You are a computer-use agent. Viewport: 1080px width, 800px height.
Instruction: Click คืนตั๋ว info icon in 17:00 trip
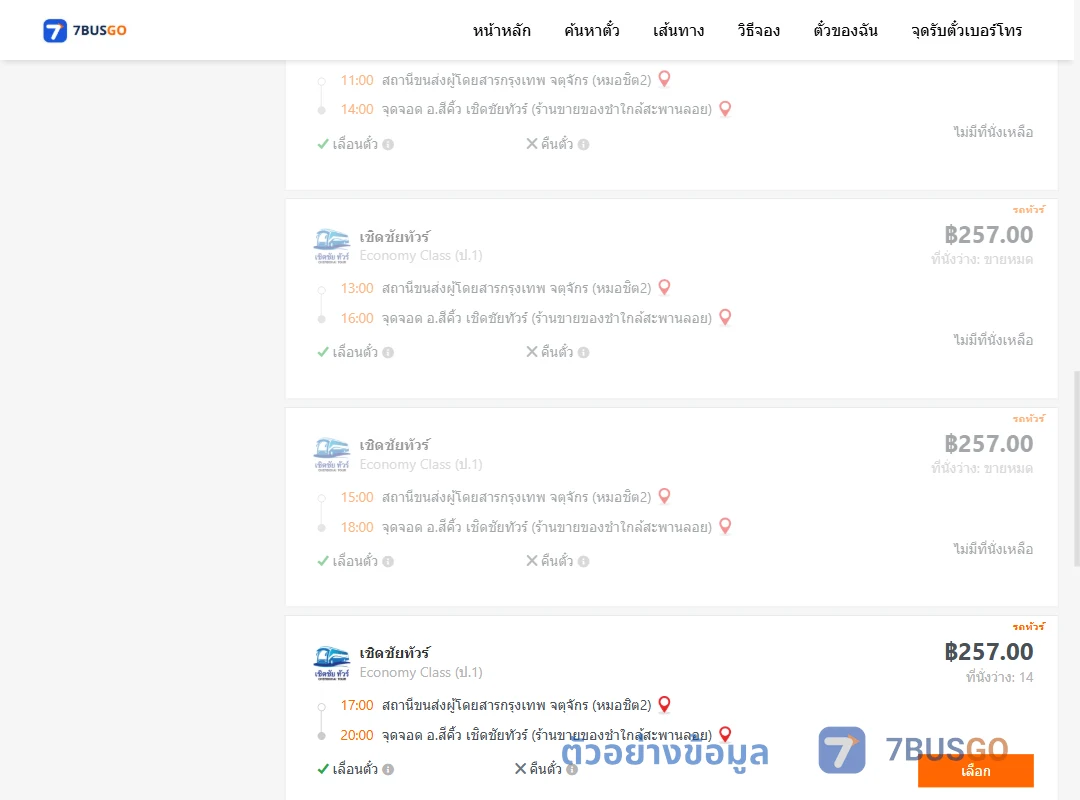click(x=572, y=770)
